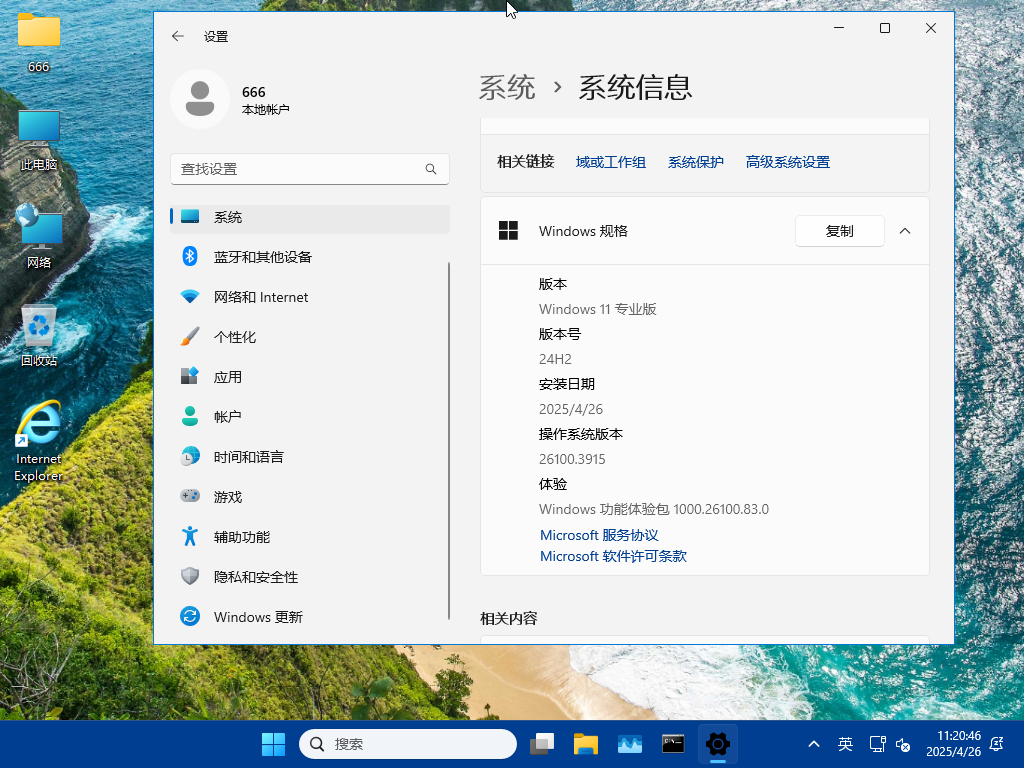1024x768 pixels.
Task: Open Task View on the taskbar
Action: (542, 744)
